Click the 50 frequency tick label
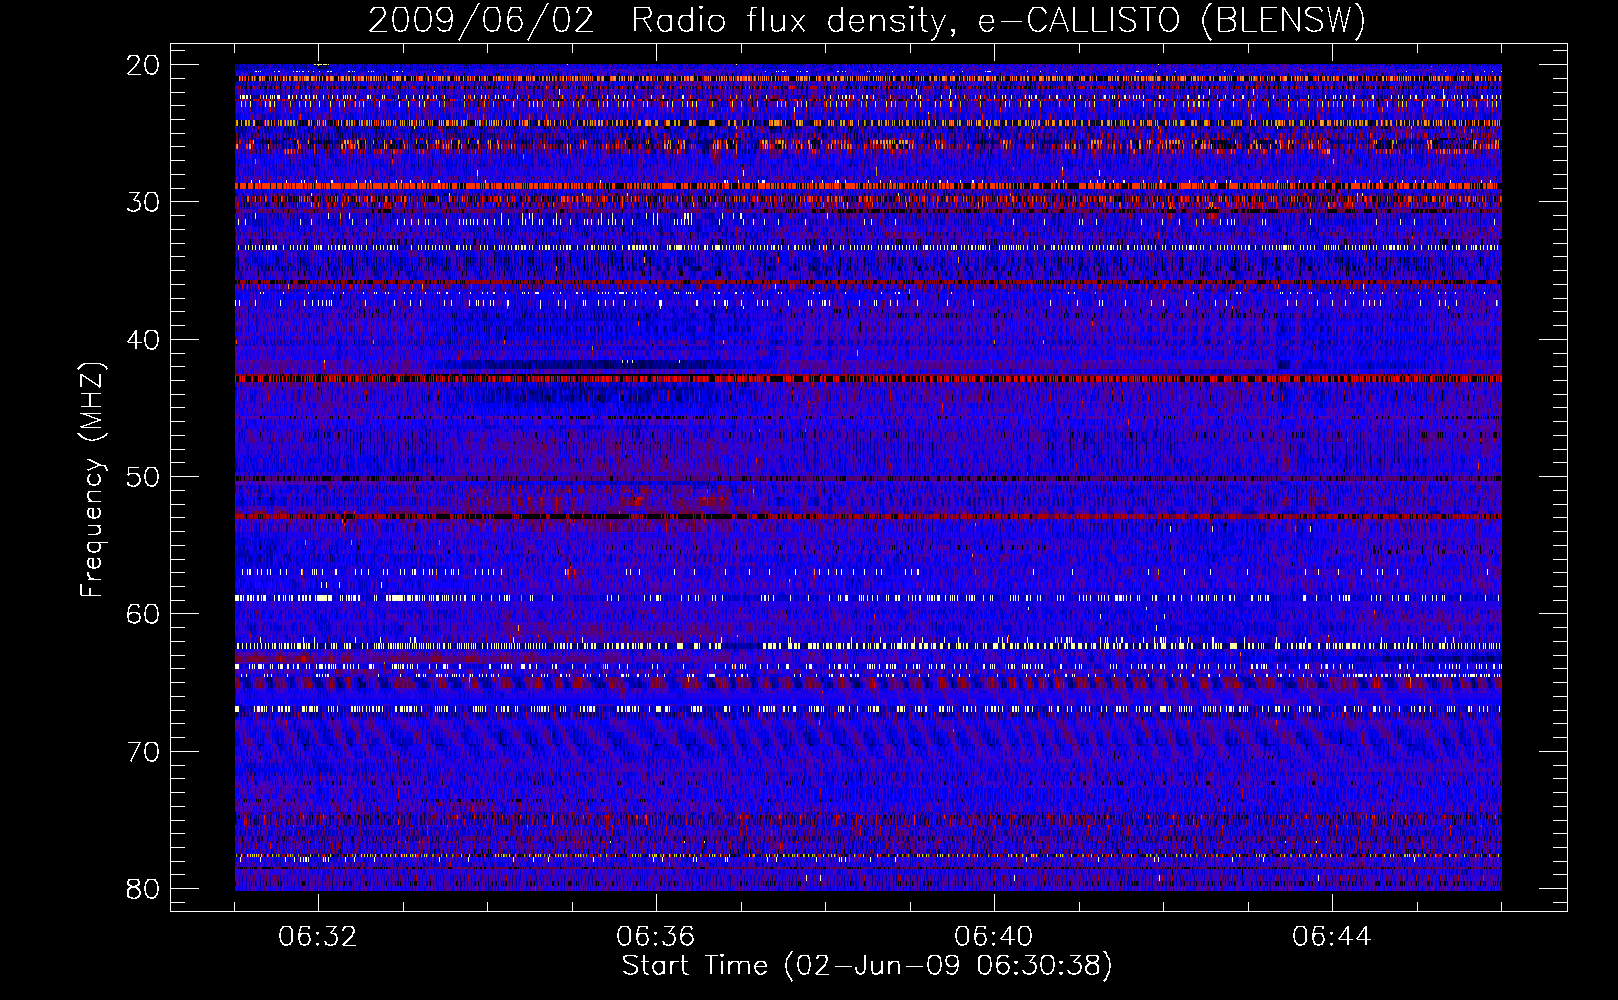 (x=144, y=477)
